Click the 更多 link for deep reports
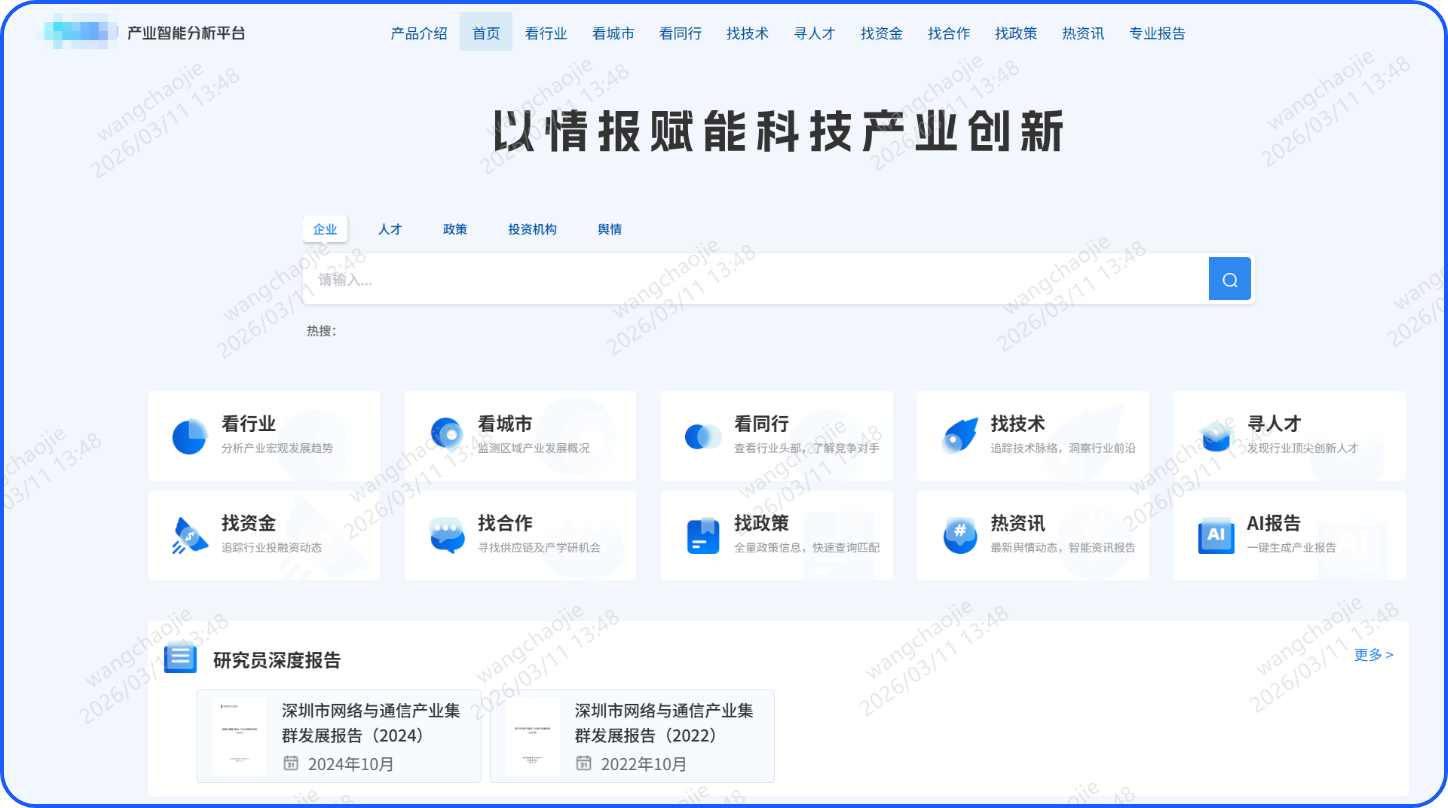Viewport: 1448px width, 808px height. point(1374,654)
